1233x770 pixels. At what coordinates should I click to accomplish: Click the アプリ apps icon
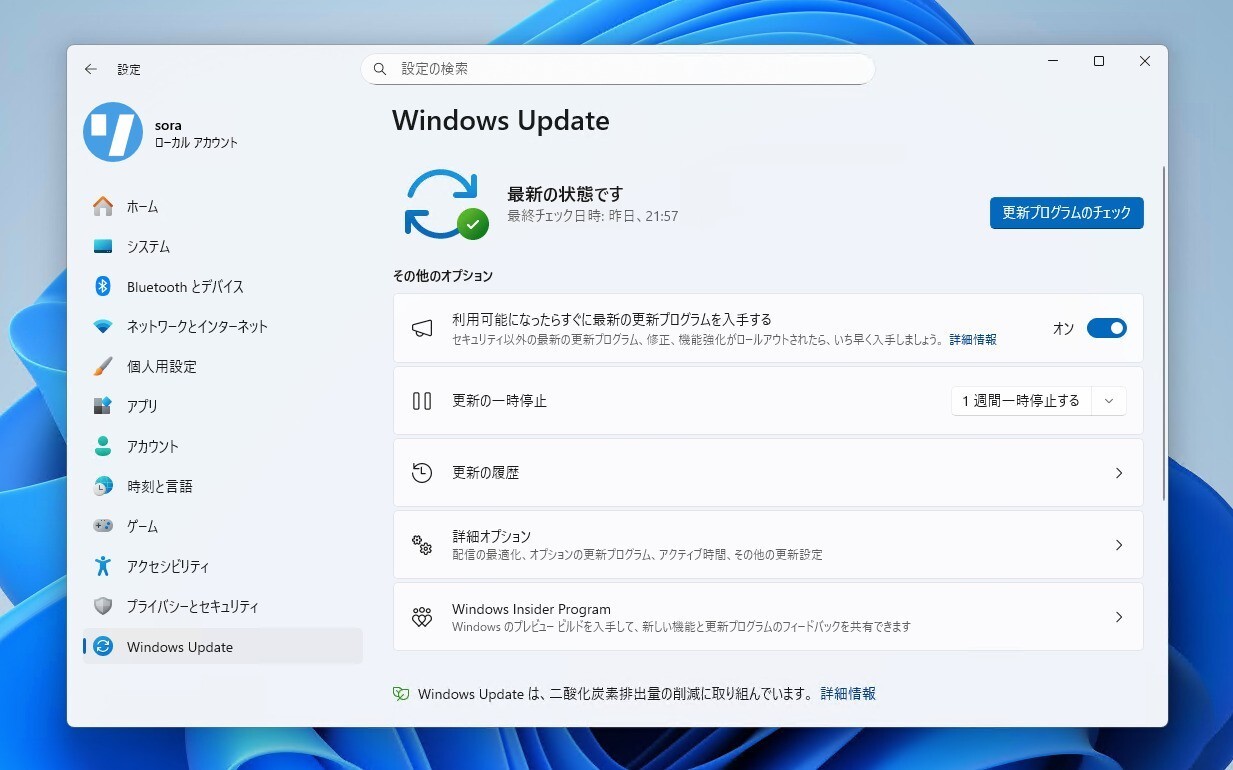coord(103,406)
